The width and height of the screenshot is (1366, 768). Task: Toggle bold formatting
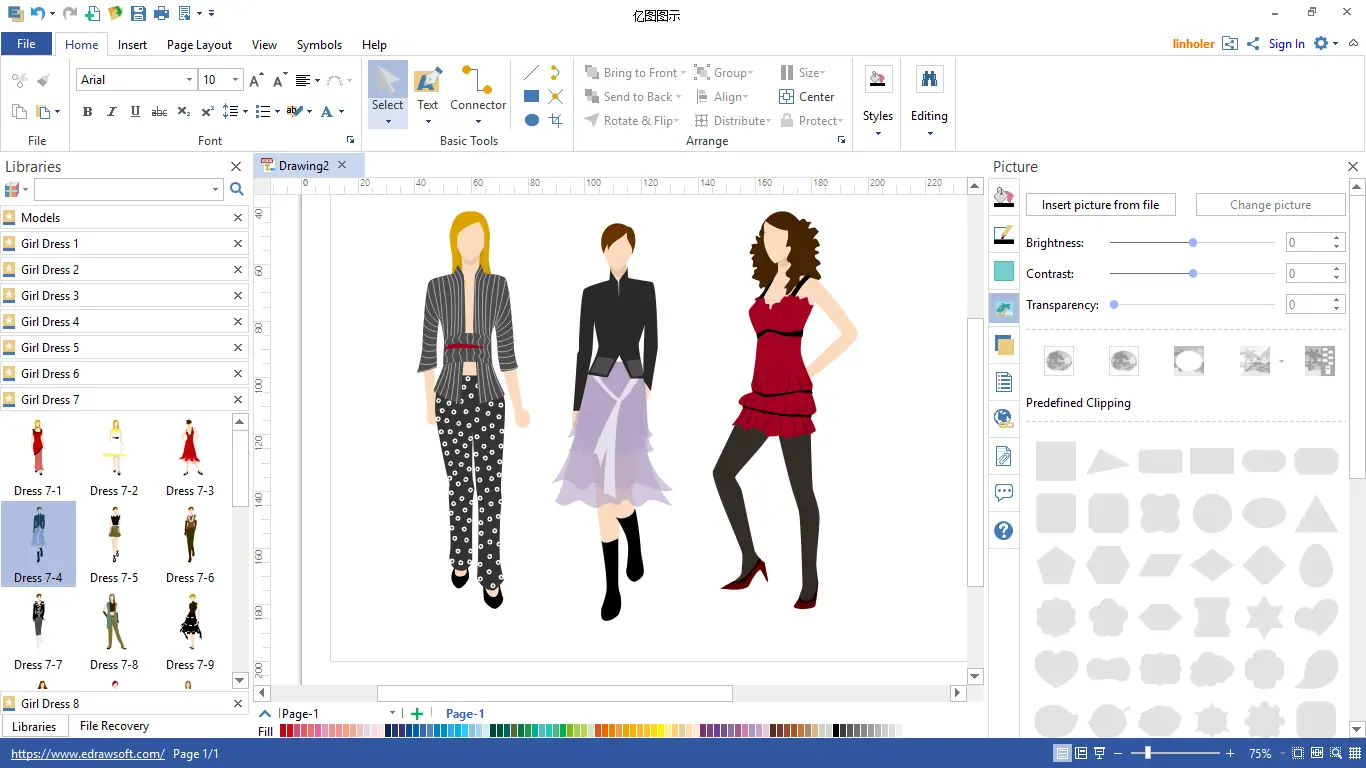coord(87,112)
